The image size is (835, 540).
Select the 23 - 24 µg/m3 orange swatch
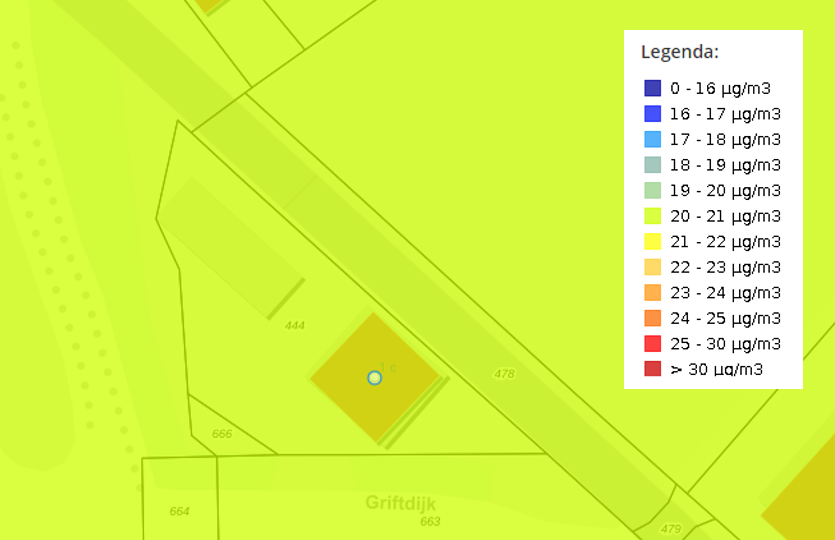(x=652, y=292)
